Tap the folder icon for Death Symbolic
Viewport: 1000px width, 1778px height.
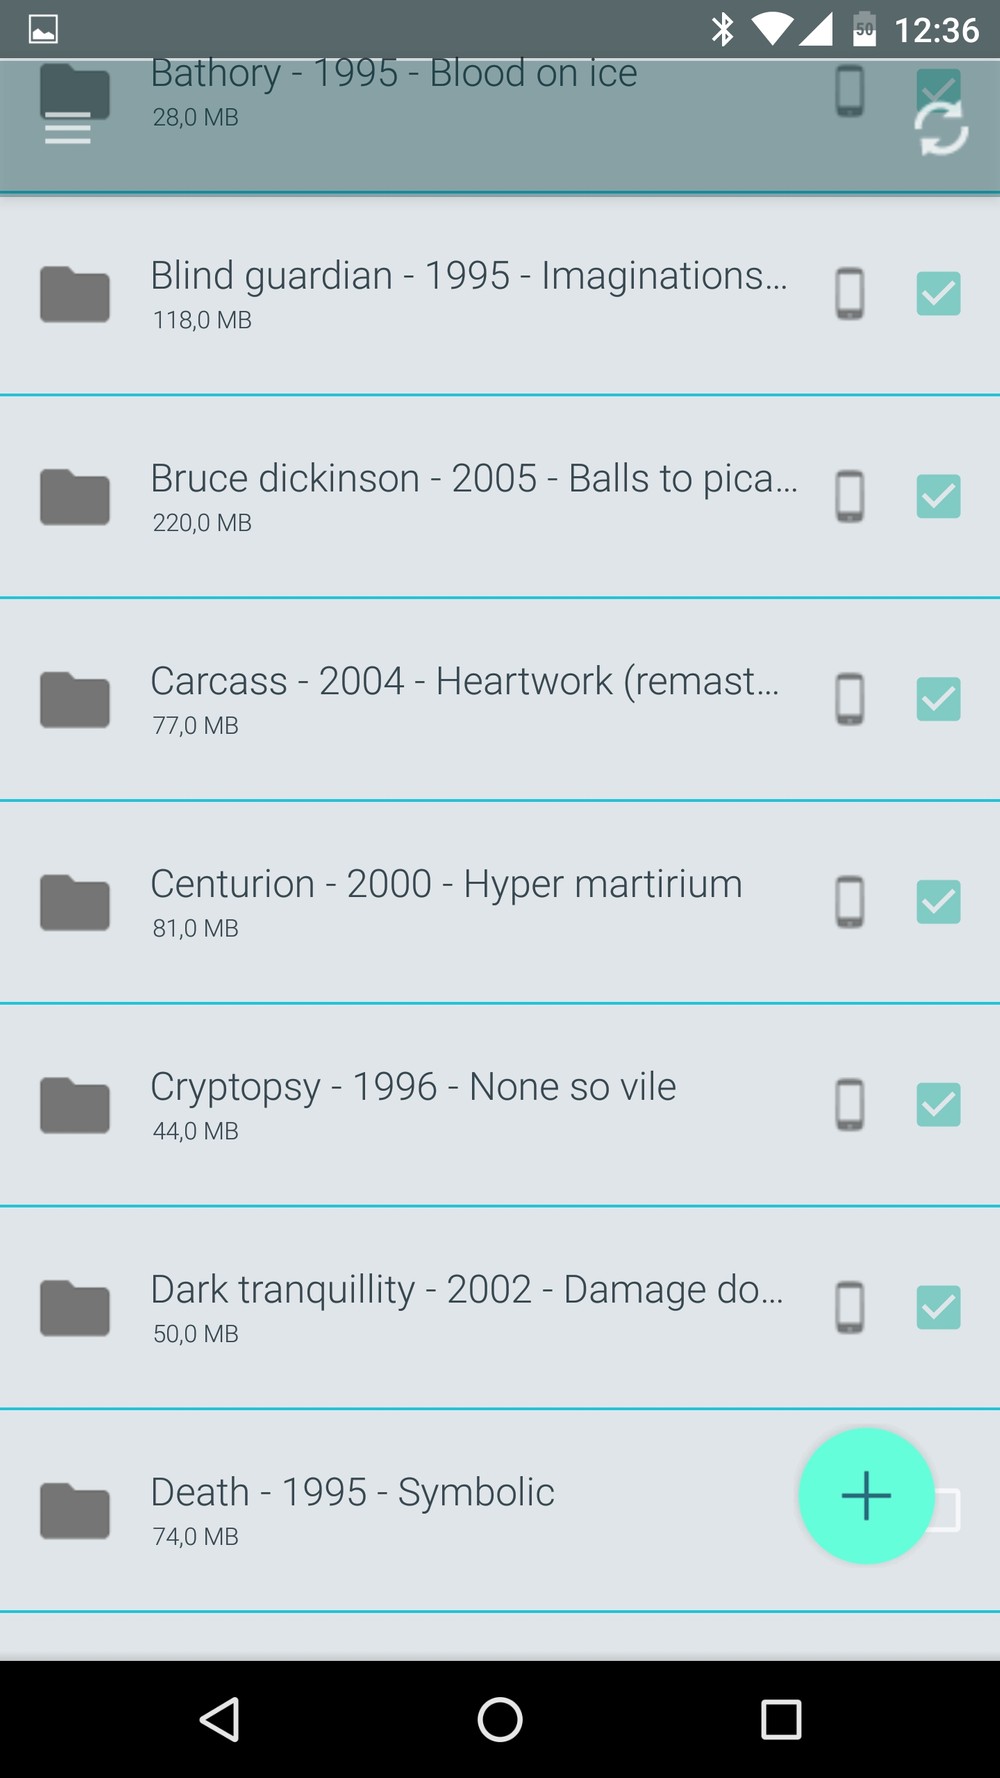click(75, 1510)
